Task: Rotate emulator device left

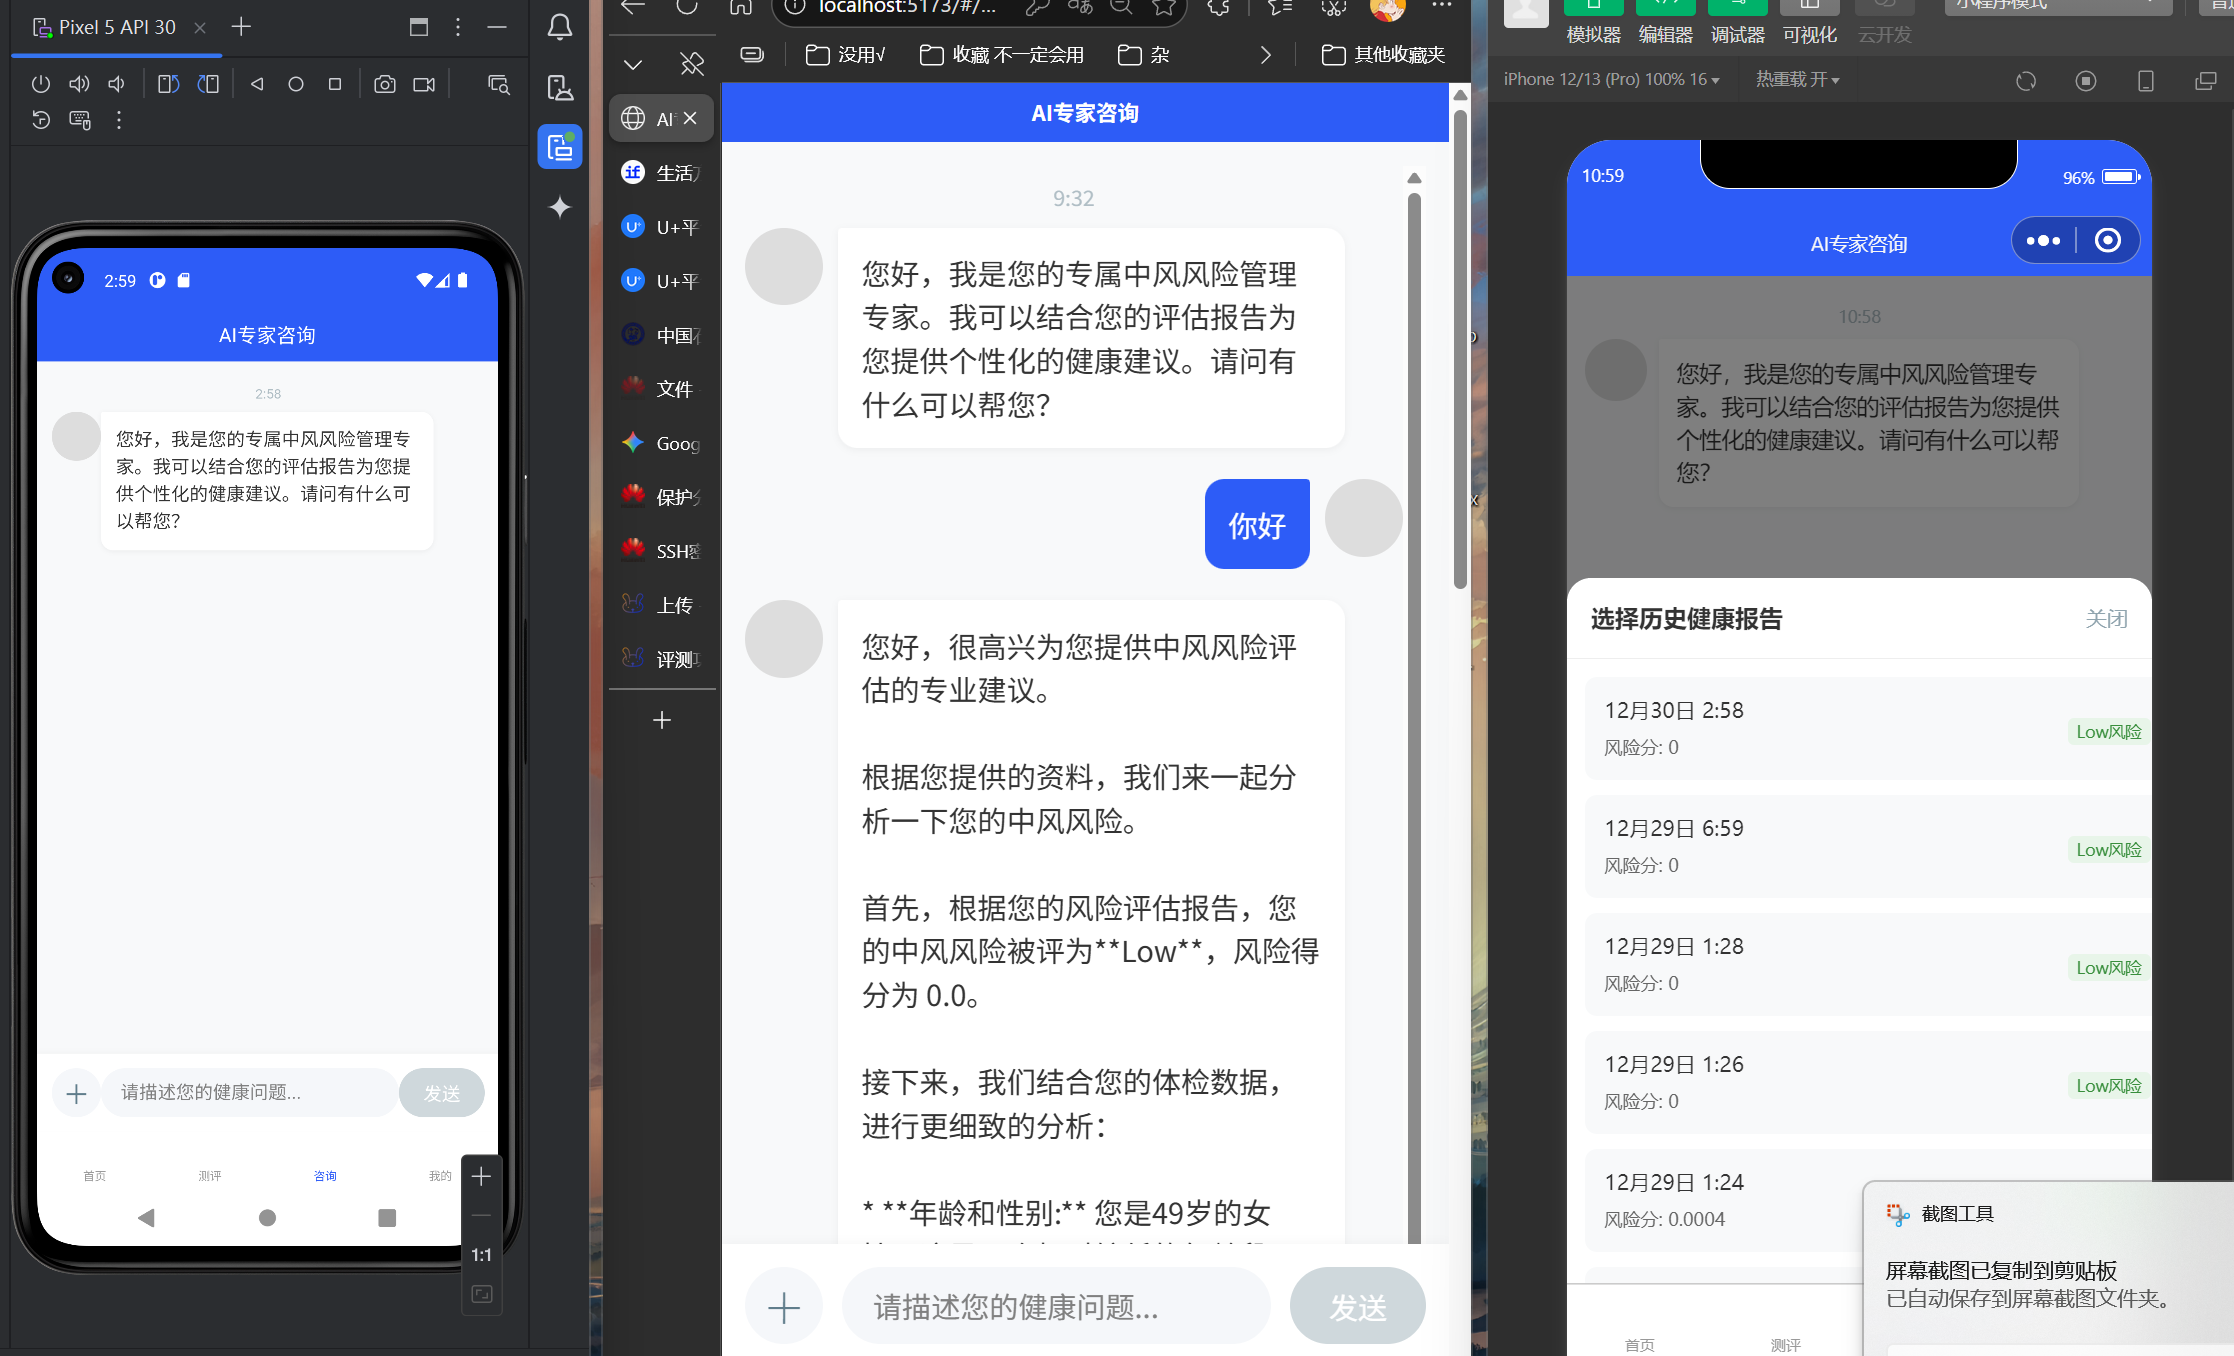Action: tap(168, 84)
